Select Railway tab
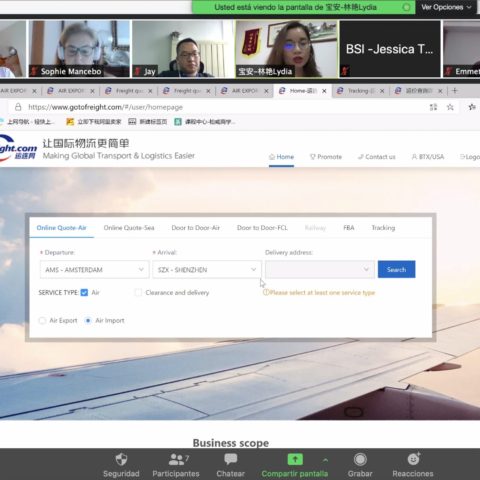 (x=315, y=228)
